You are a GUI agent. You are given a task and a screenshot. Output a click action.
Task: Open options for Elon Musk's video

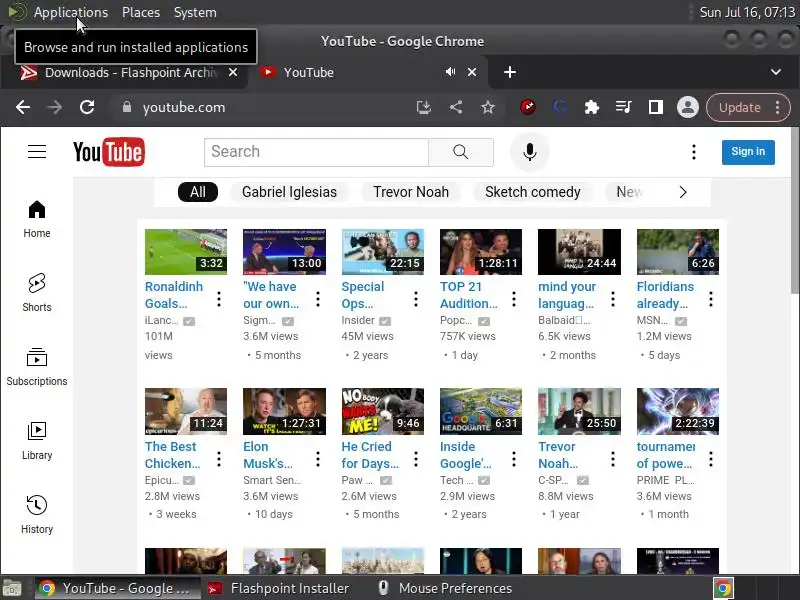tap(317, 459)
